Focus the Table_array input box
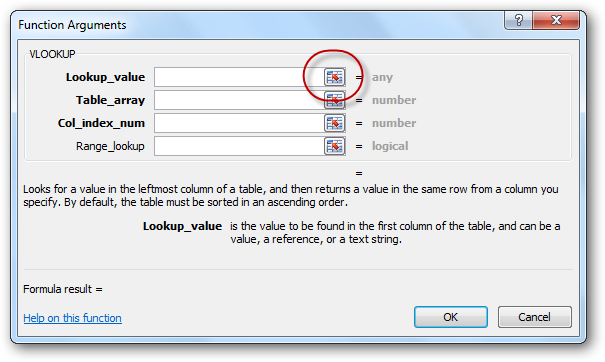 click(x=239, y=100)
